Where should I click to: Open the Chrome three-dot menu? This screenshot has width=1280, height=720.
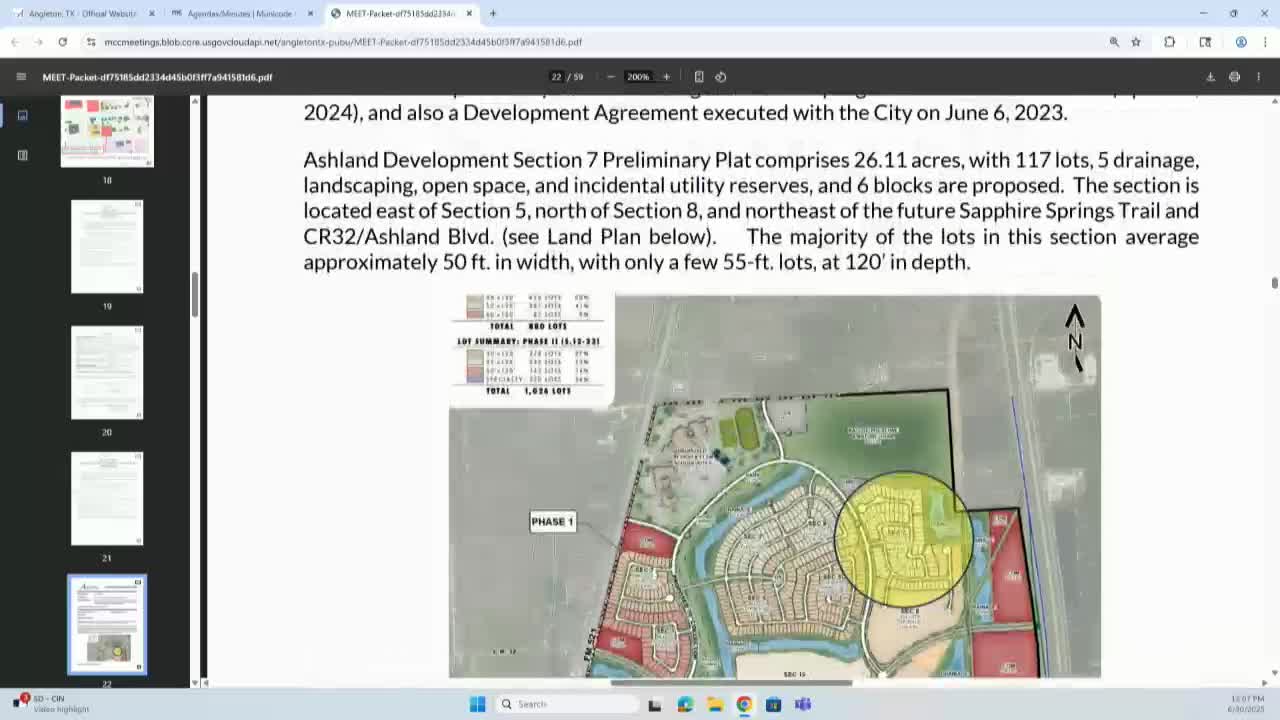pyautogui.click(x=1266, y=42)
